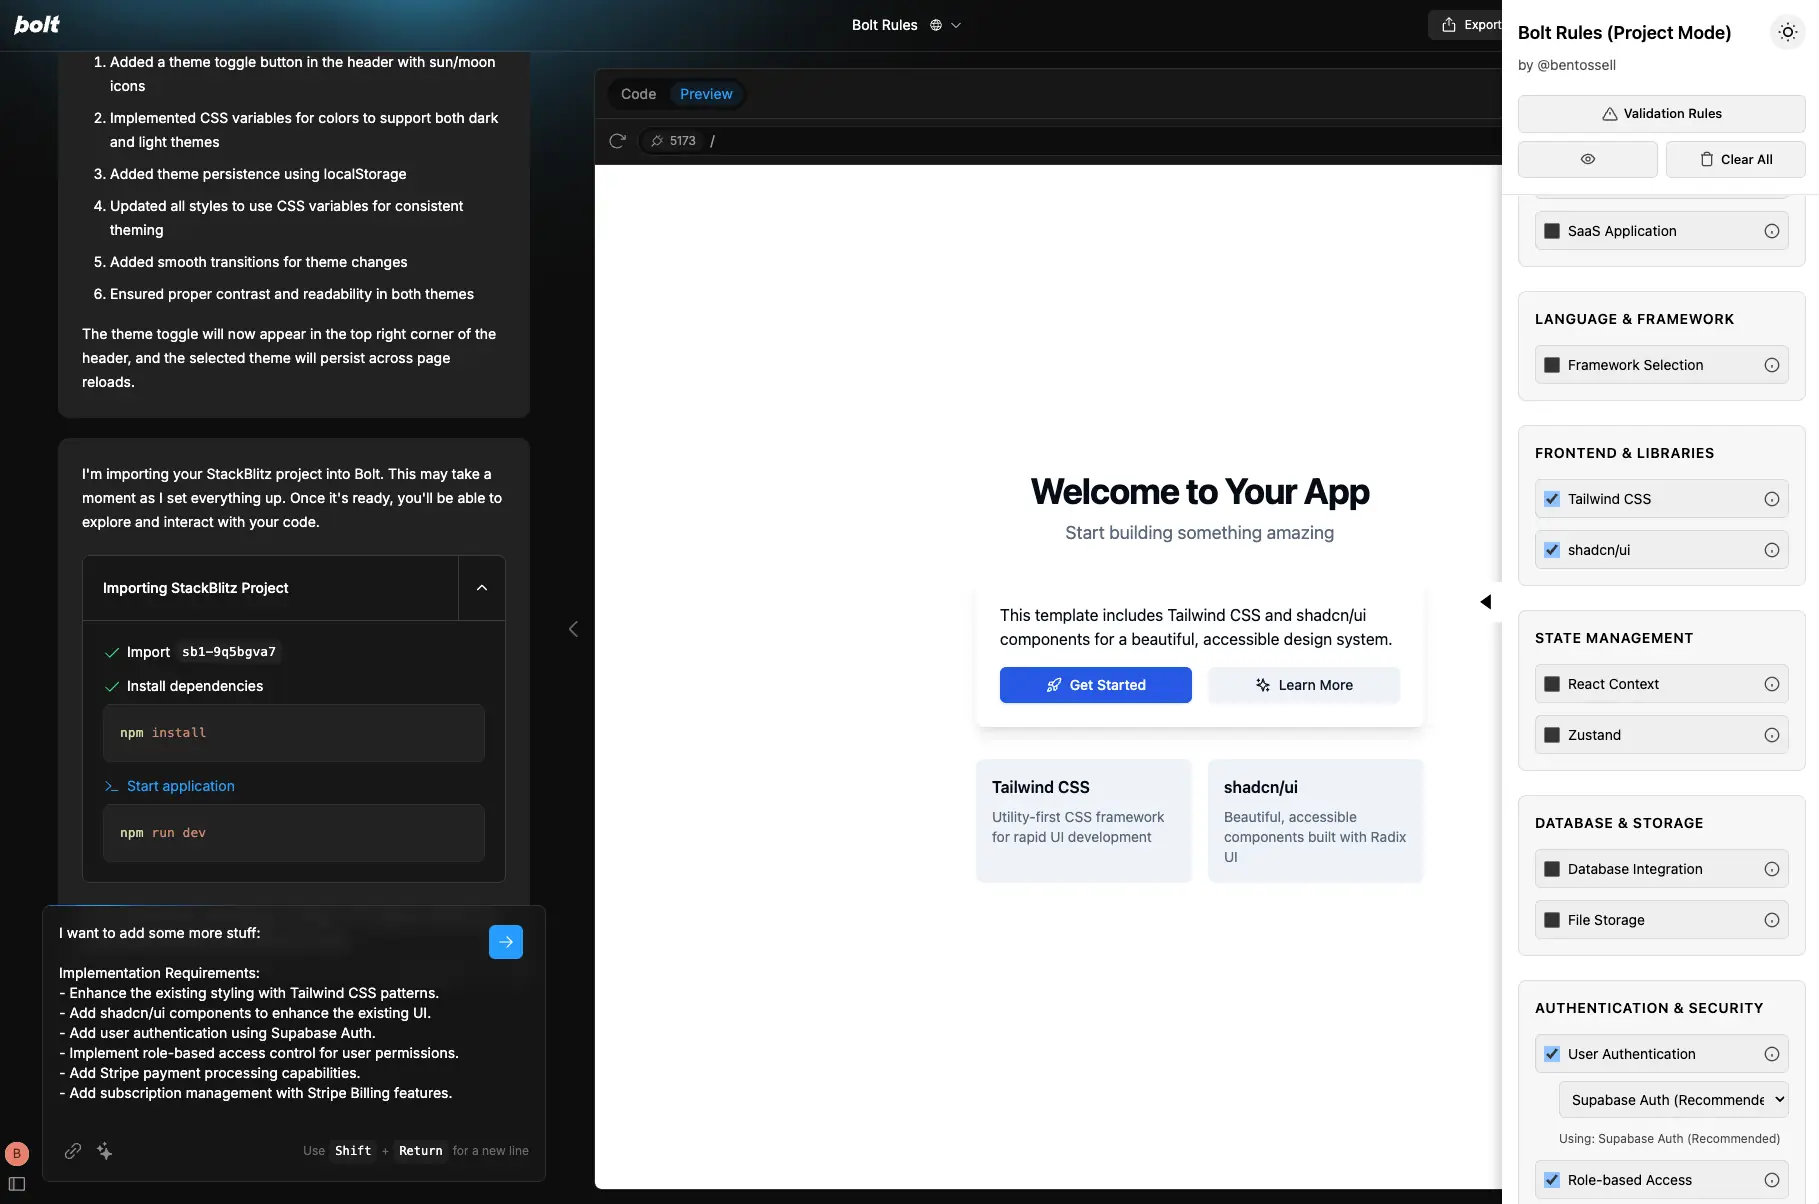
Task: Uncheck the shadcn/ui checkbox
Action: click(1552, 550)
